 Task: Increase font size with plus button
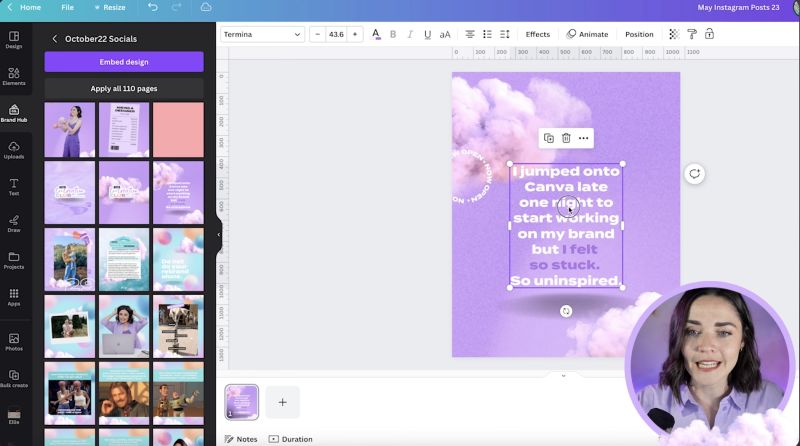(355, 34)
